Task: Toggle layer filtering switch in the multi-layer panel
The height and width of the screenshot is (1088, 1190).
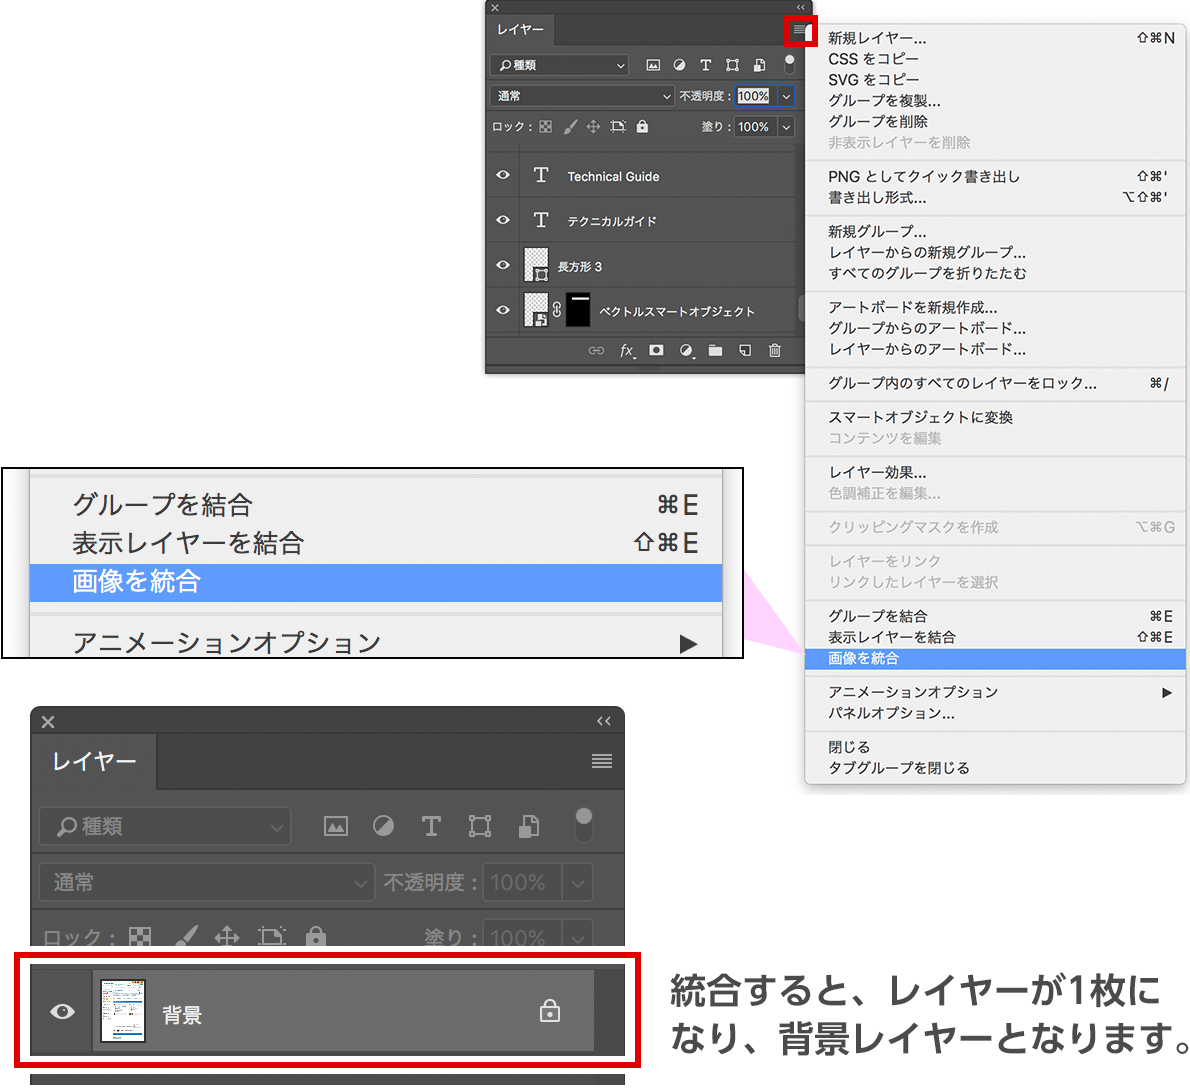Action: coord(789,64)
